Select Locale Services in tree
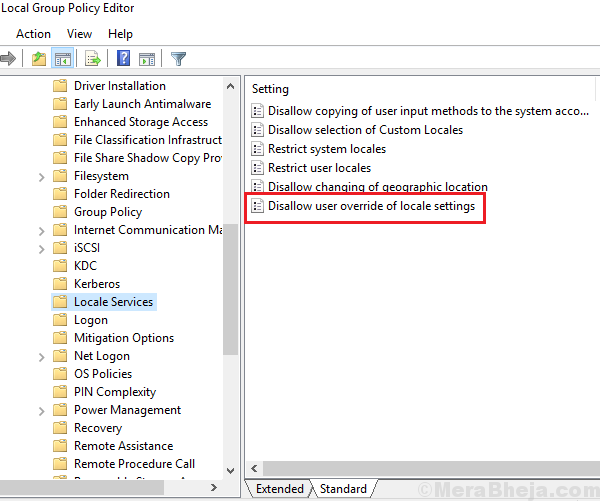Image resolution: width=600 pixels, height=501 pixels. point(113,302)
